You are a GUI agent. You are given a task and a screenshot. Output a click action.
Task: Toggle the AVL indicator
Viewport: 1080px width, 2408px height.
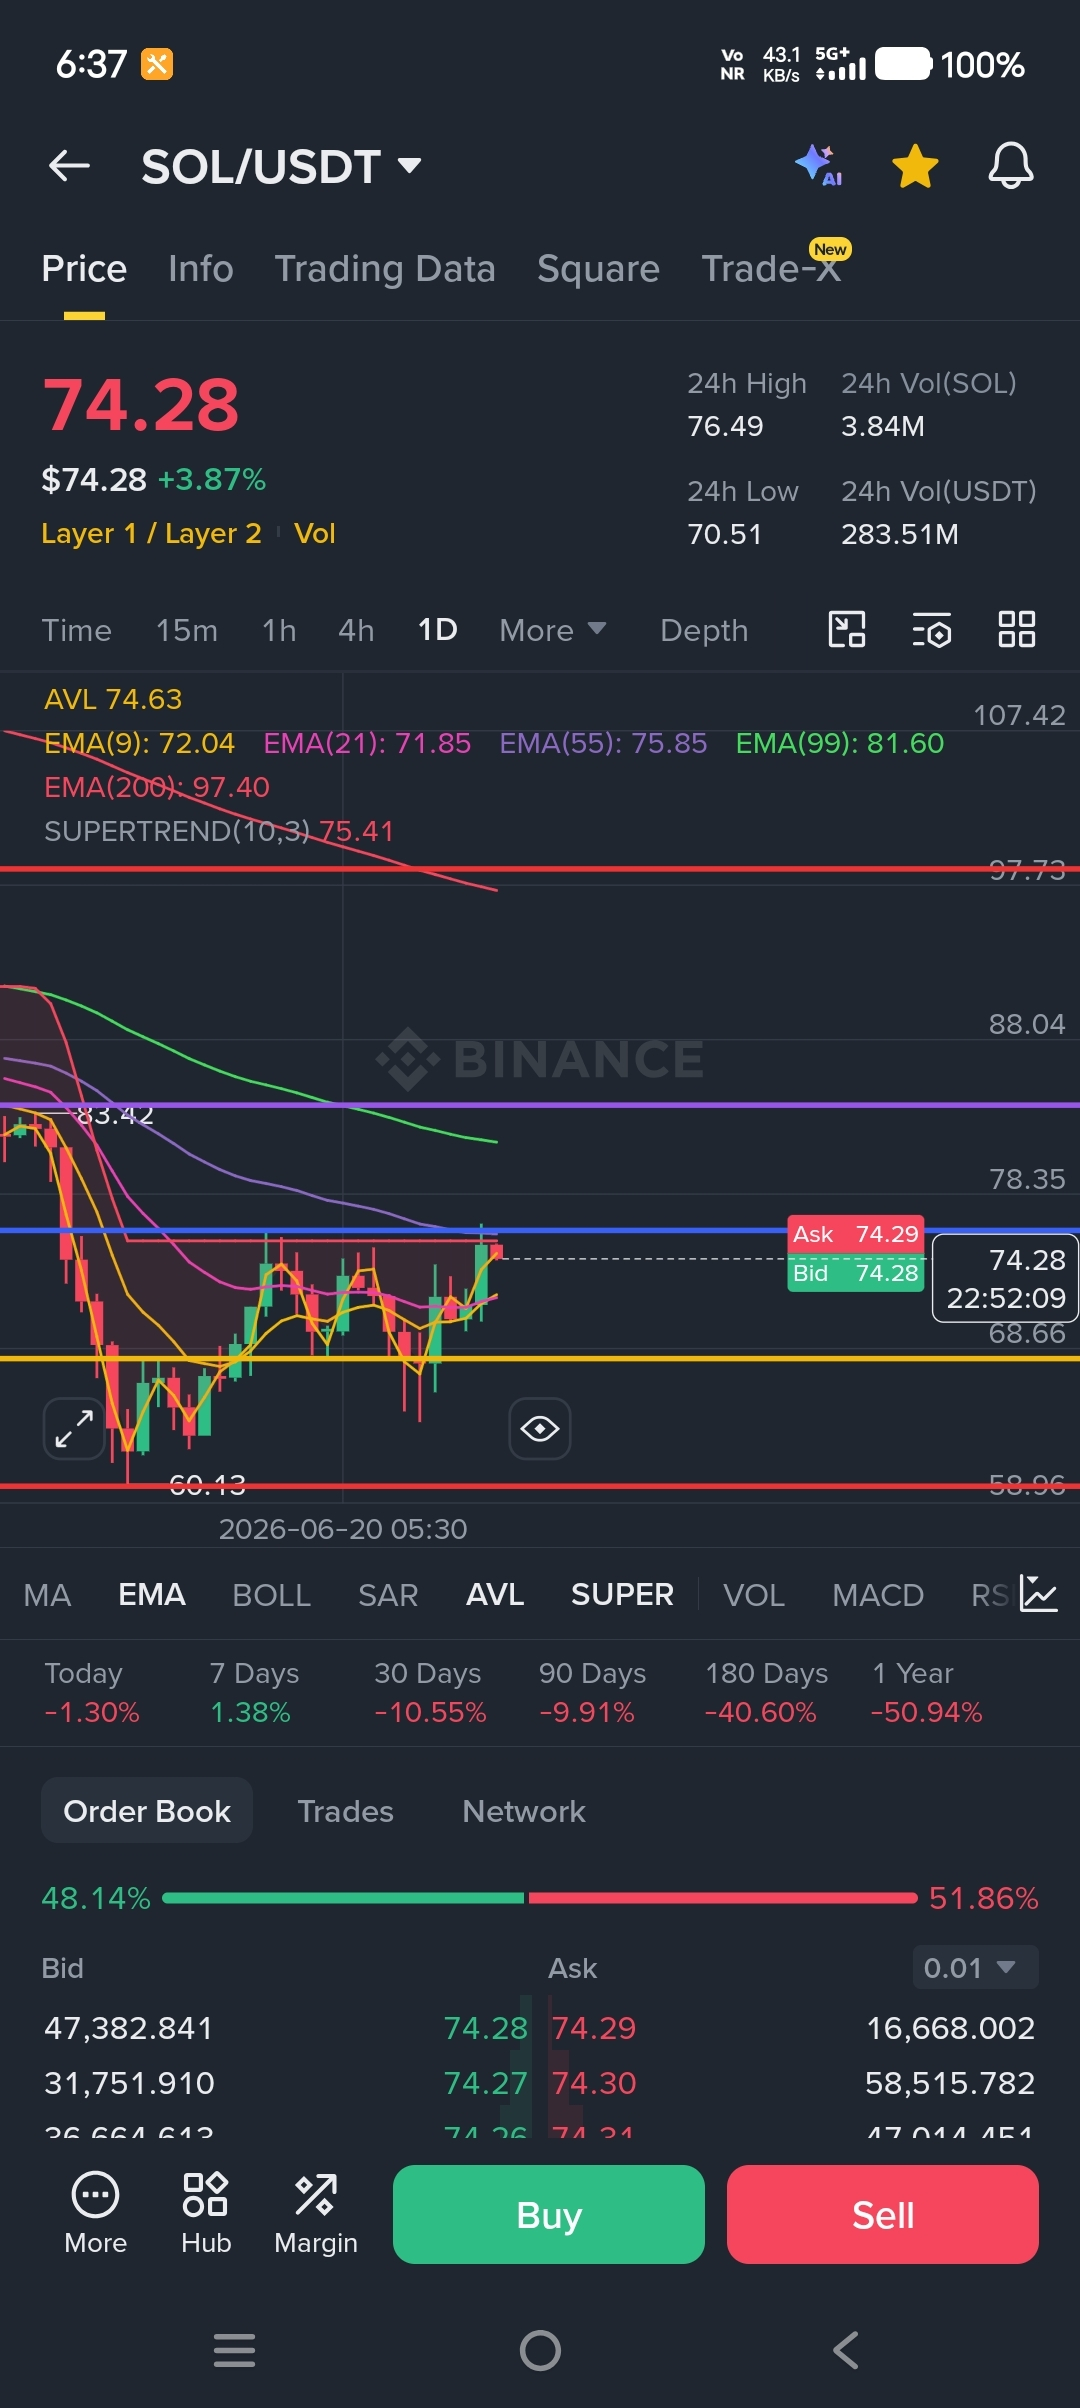(495, 1595)
